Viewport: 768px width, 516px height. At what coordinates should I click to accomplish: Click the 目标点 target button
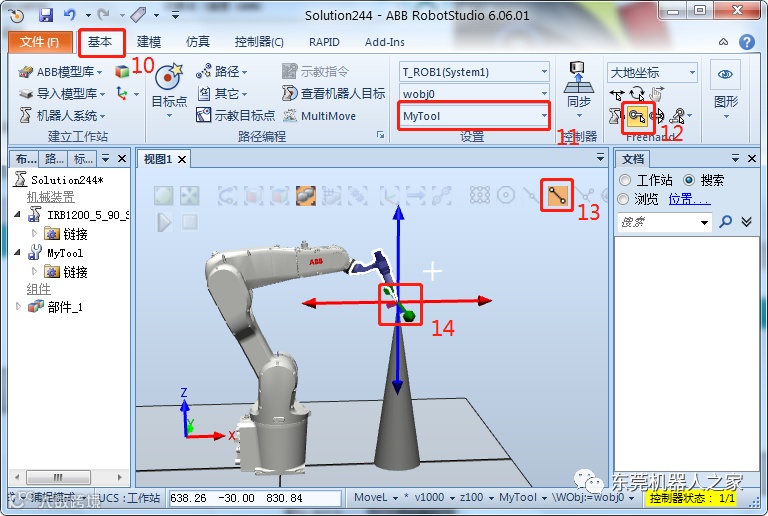(169, 91)
